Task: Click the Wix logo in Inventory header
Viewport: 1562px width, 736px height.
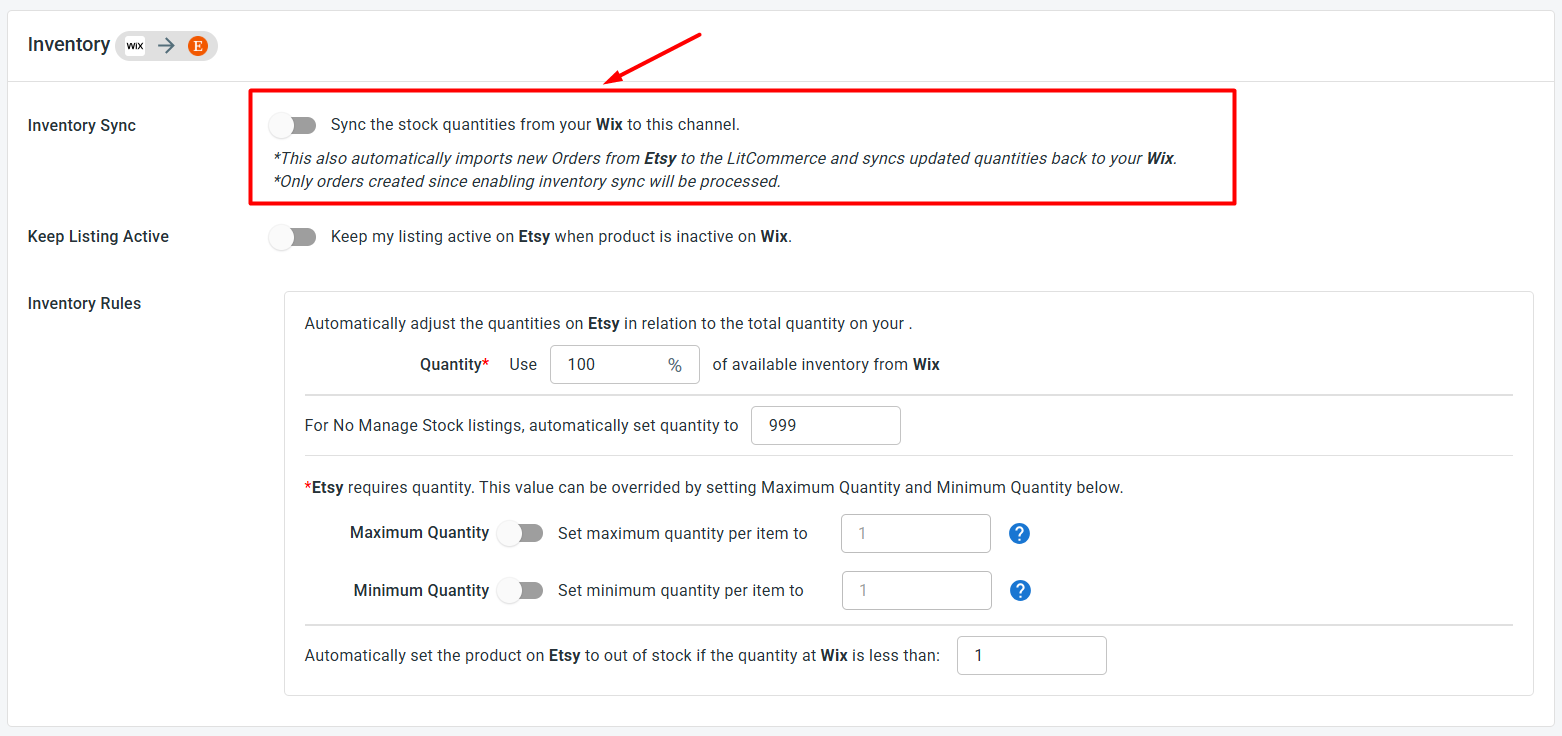Action: click(135, 45)
